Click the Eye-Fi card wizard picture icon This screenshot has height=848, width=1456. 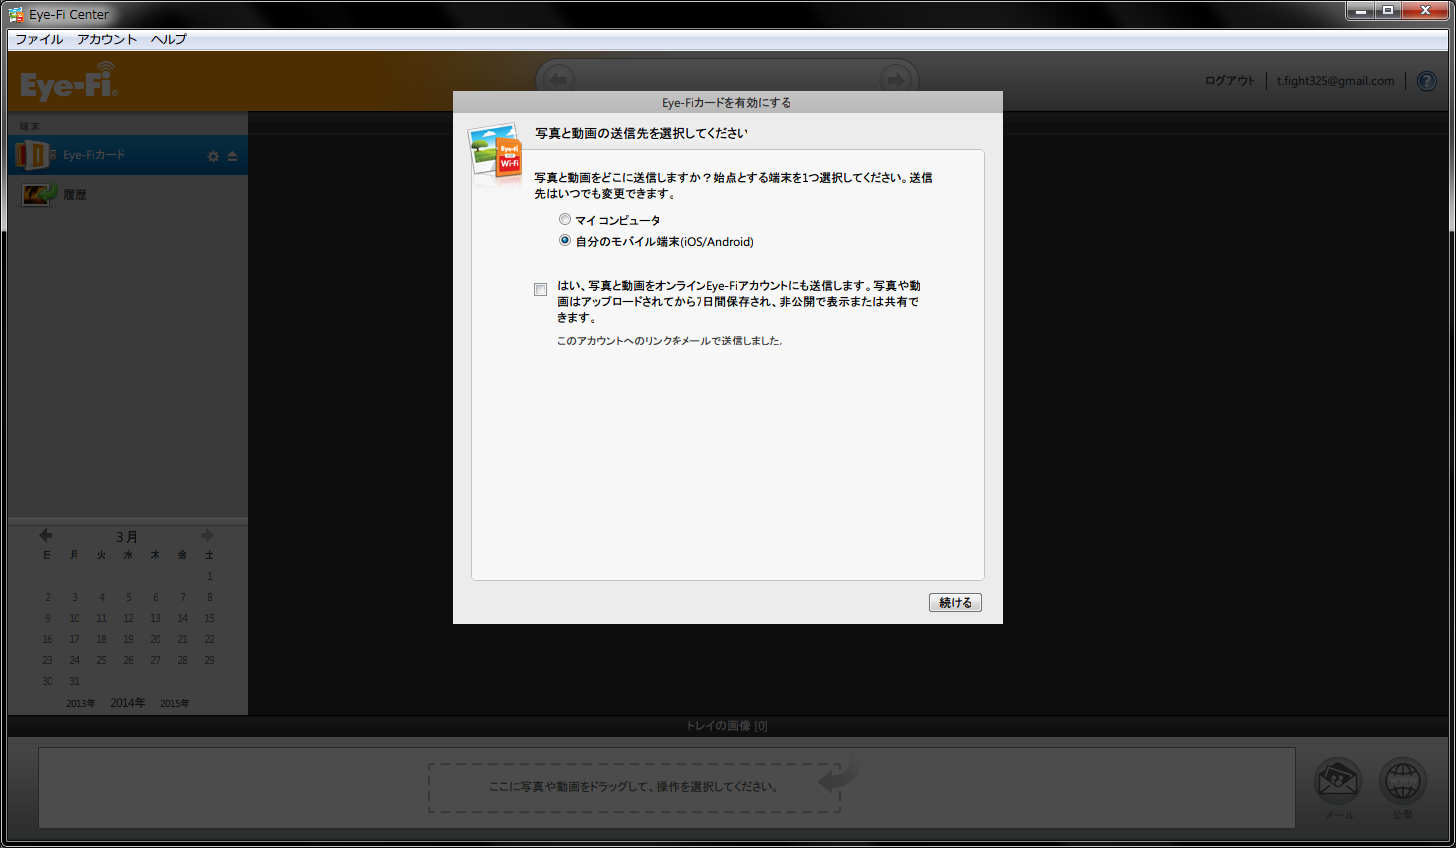click(495, 155)
